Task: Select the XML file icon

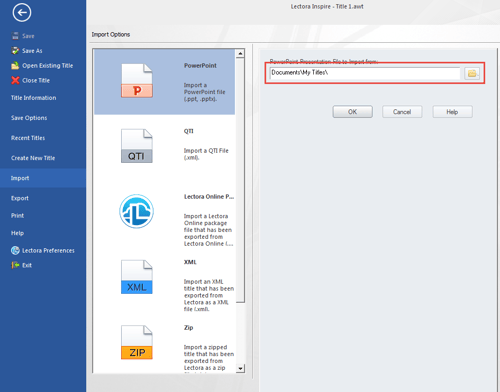Action: click(137, 277)
